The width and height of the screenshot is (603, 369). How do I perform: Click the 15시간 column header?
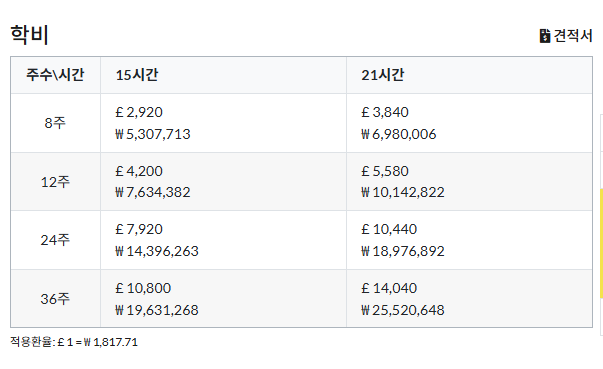223,75
